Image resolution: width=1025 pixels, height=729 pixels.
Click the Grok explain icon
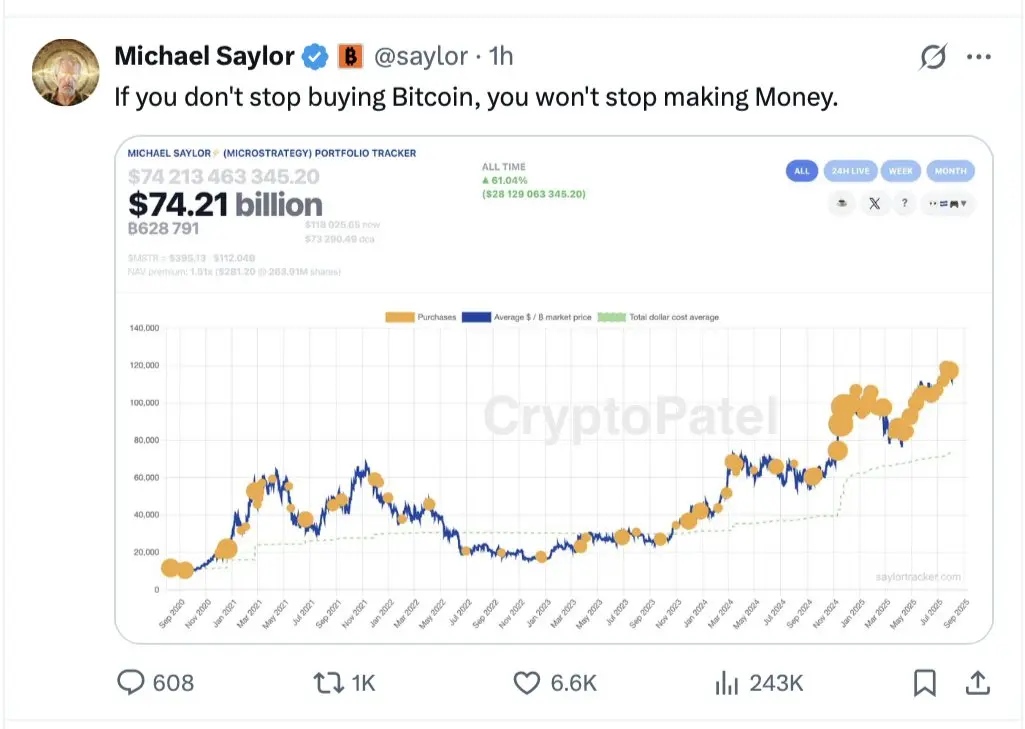click(x=933, y=57)
